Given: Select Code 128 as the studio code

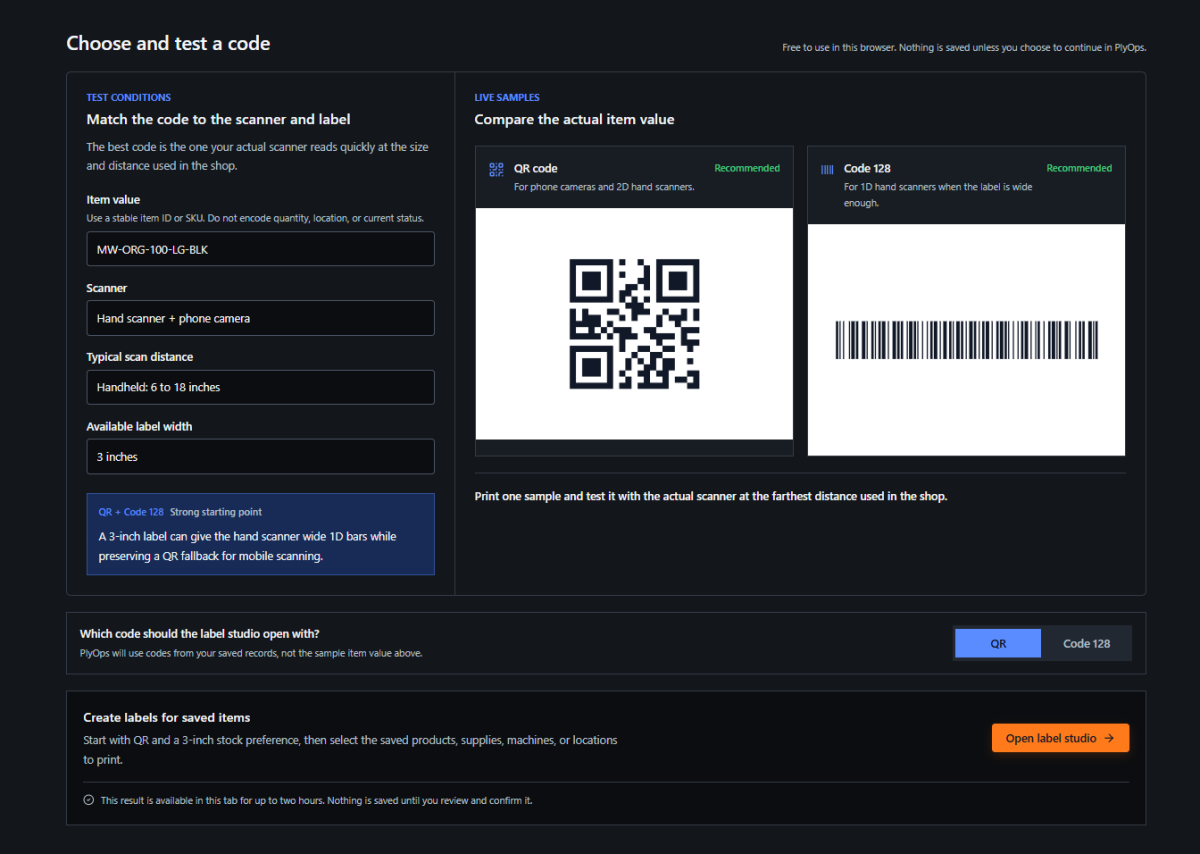Looking at the screenshot, I should click(1086, 643).
